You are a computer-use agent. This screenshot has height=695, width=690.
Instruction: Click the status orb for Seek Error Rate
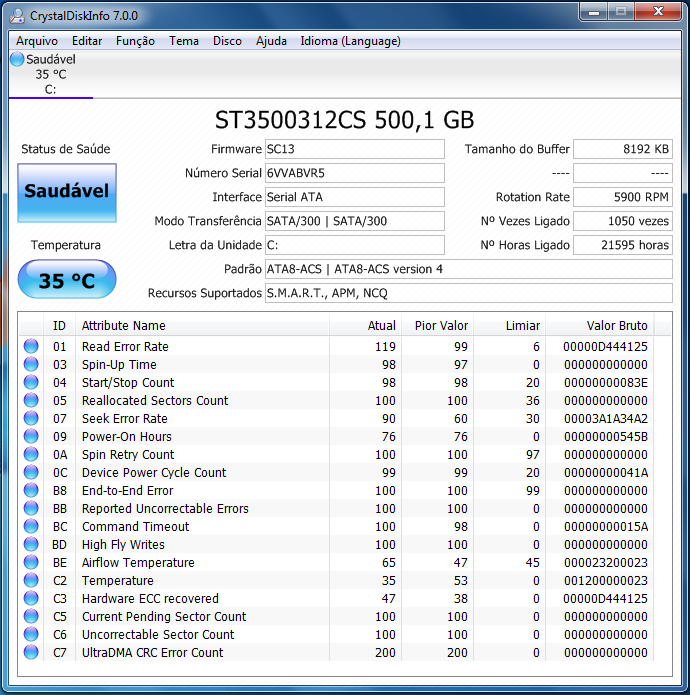tap(31, 418)
